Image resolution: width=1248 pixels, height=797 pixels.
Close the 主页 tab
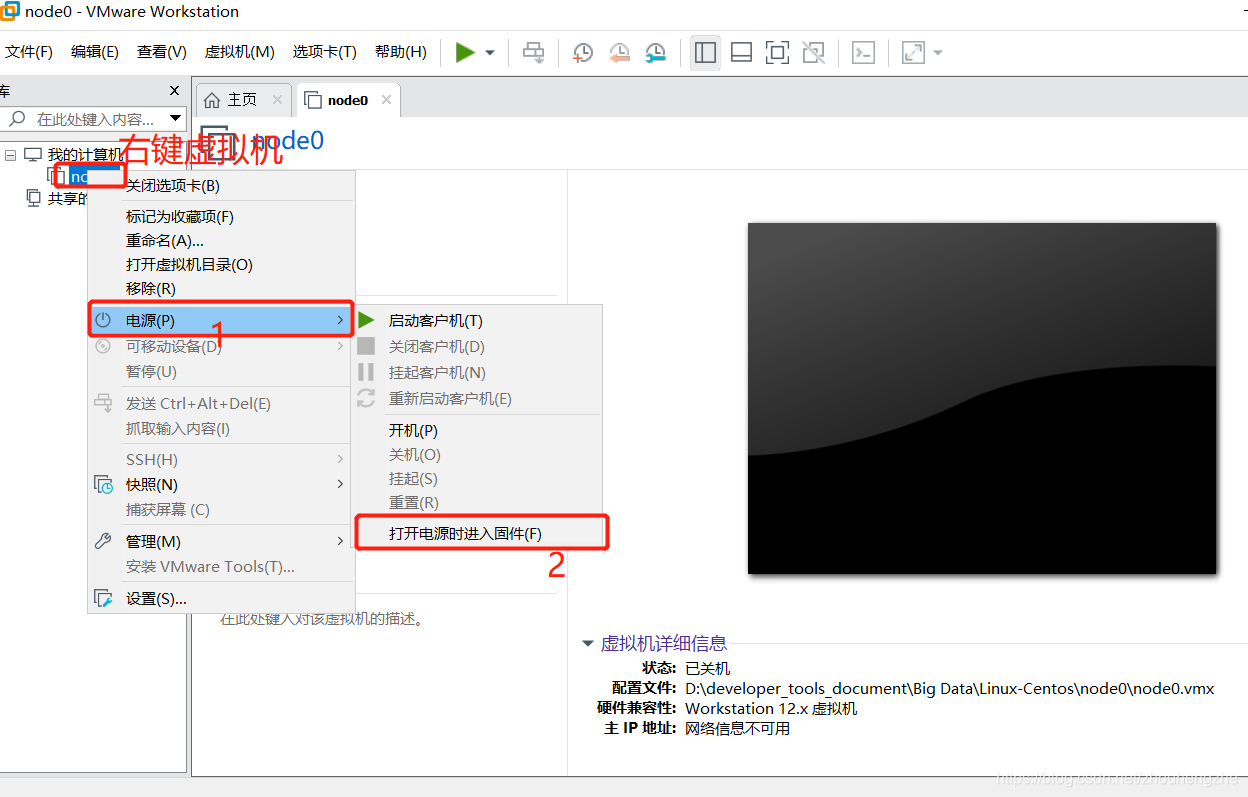(x=278, y=100)
